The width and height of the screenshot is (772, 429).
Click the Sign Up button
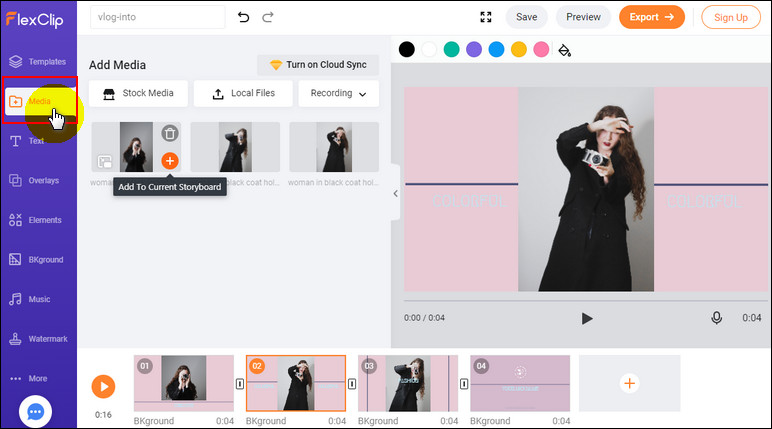pyautogui.click(x=731, y=17)
